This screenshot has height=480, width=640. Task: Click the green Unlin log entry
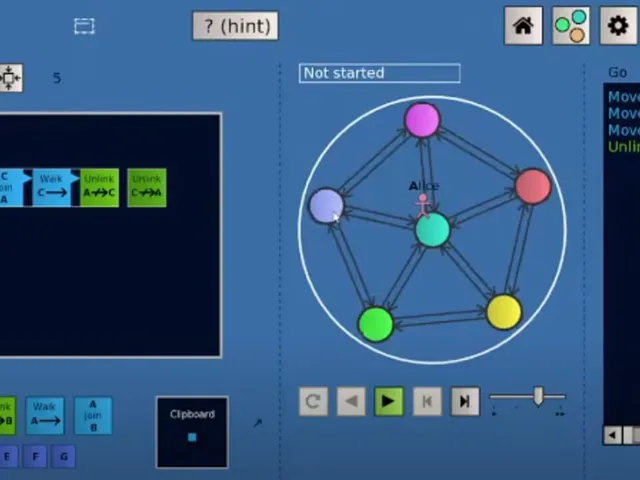coord(624,147)
